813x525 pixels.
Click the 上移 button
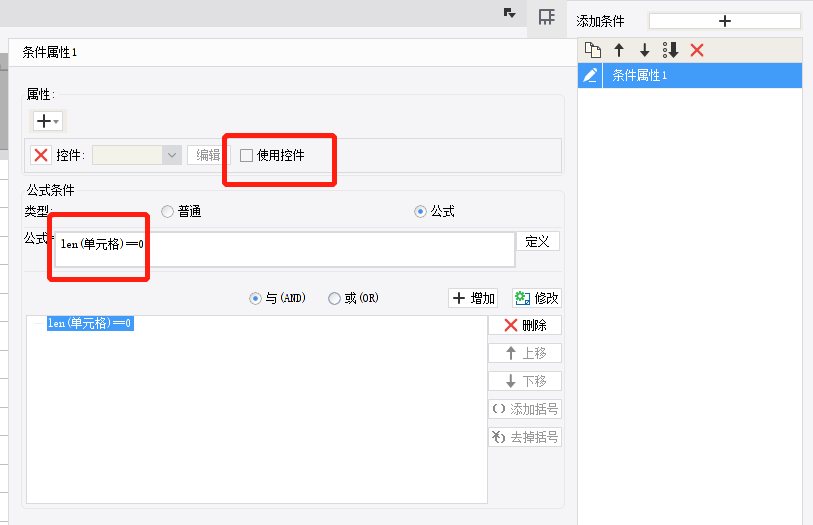coord(525,353)
